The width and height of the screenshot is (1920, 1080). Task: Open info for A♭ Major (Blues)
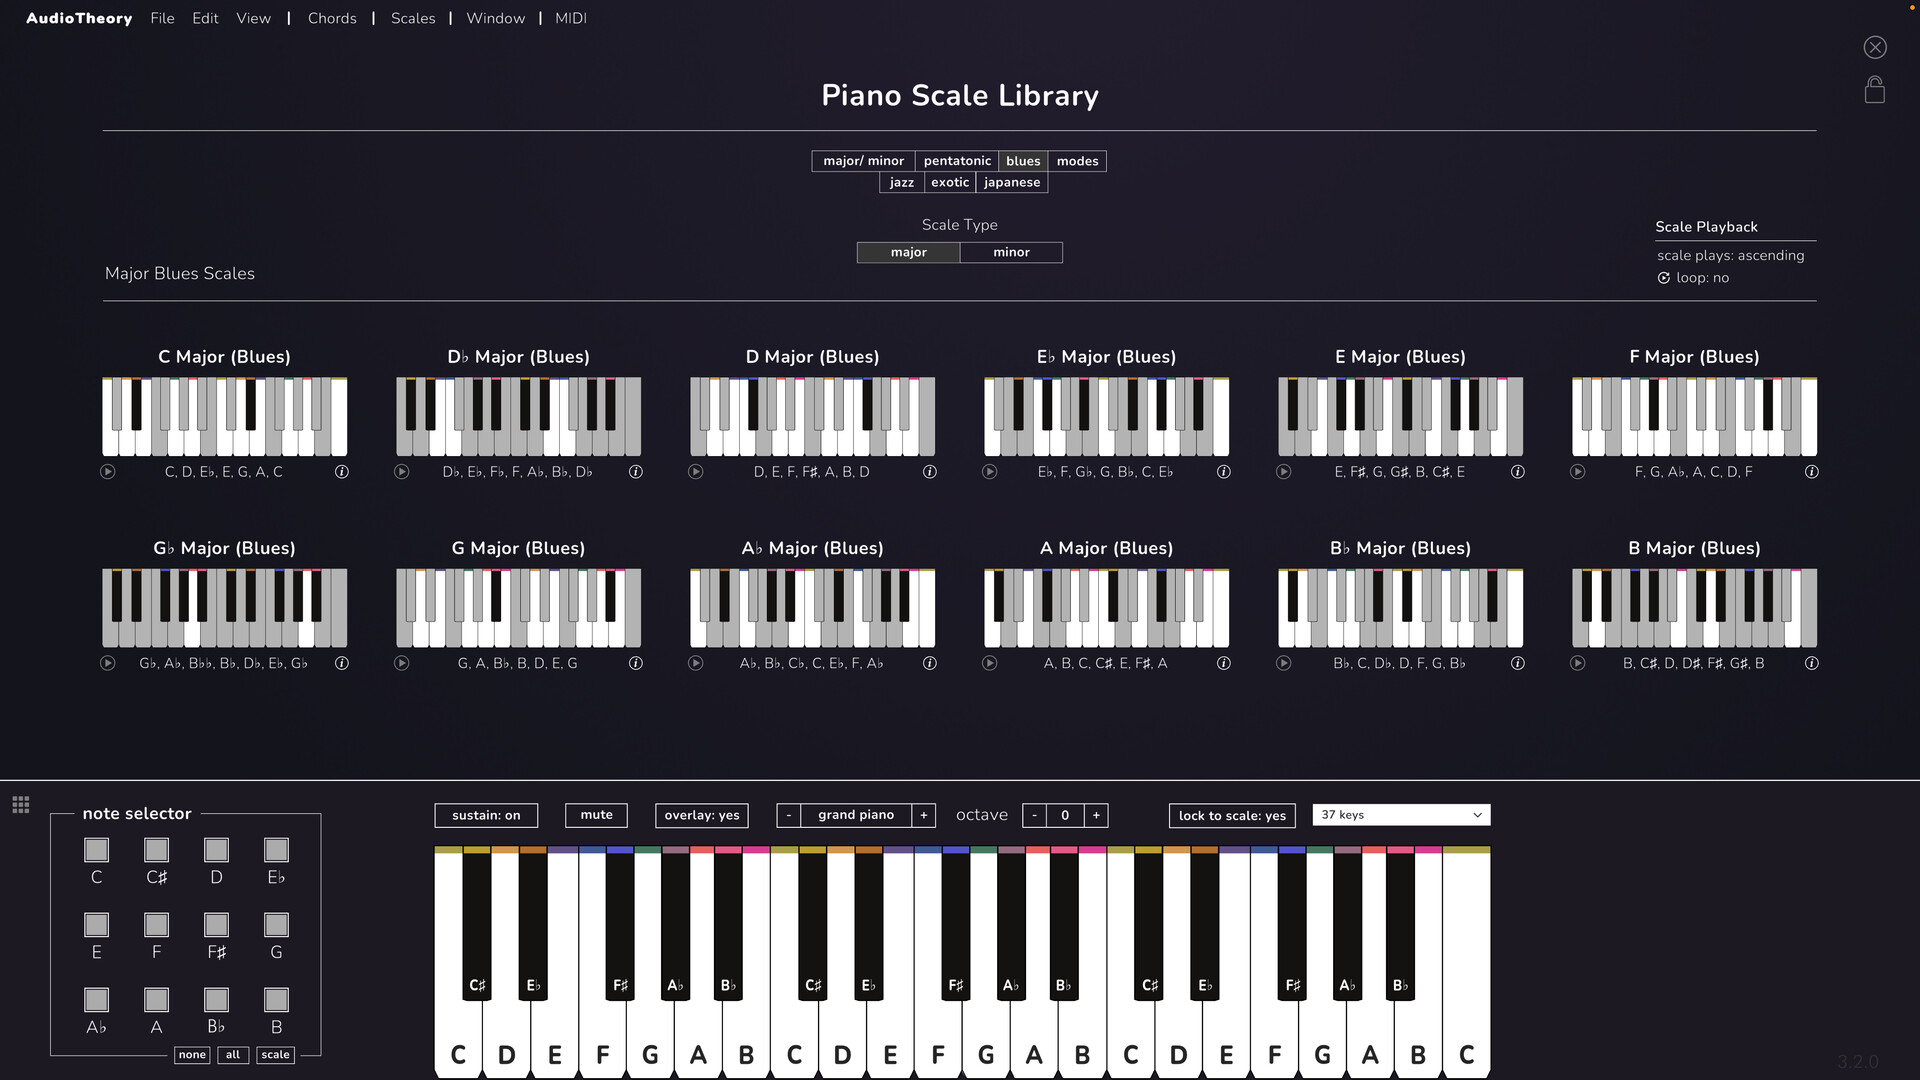click(930, 663)
